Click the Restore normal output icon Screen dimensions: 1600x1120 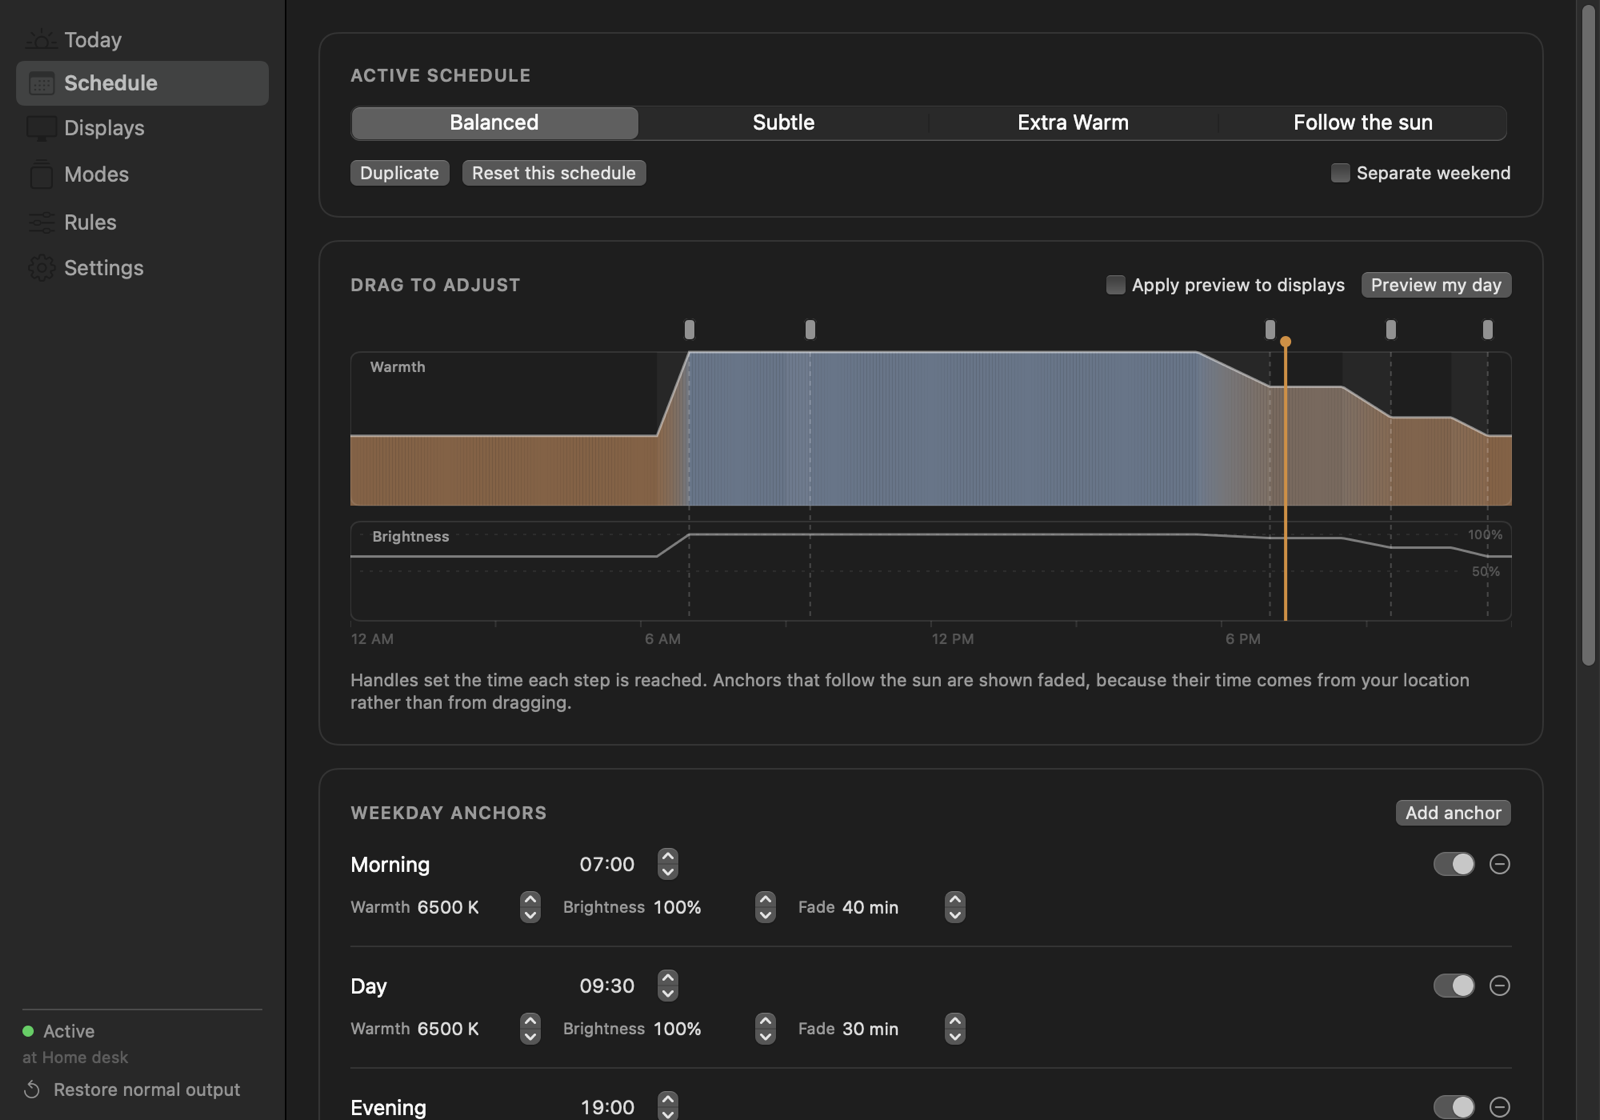[x=32, y=1089]
